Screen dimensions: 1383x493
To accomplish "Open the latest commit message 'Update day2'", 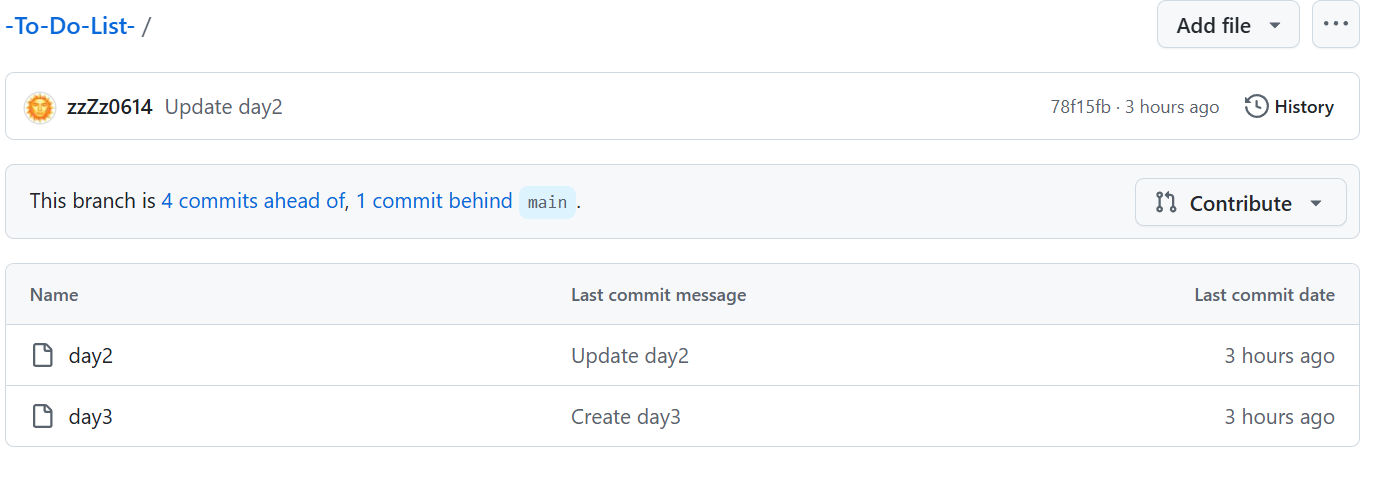I will pos(224,107).
